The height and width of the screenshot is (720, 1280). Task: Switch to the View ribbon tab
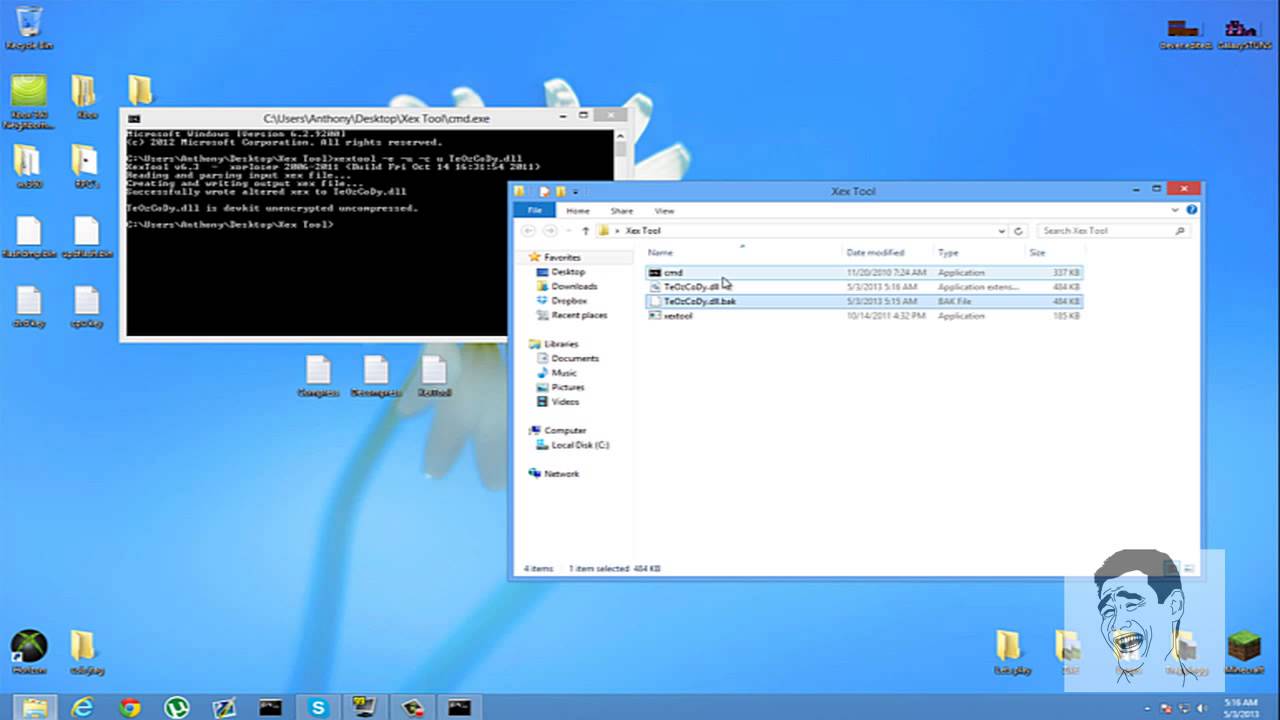click(x=664, y=211)
